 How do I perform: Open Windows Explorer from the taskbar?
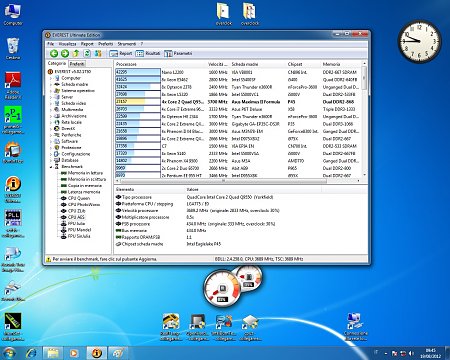[x=52, y=353]
